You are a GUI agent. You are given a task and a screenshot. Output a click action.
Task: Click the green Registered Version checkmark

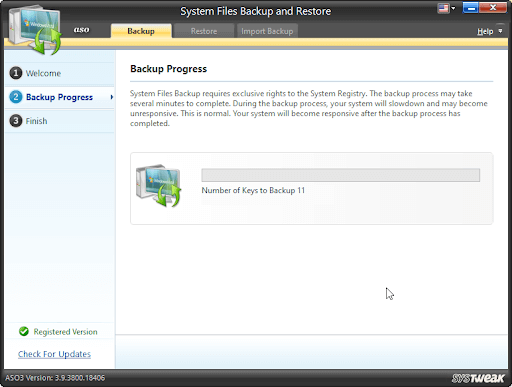(x=24, y=331)
